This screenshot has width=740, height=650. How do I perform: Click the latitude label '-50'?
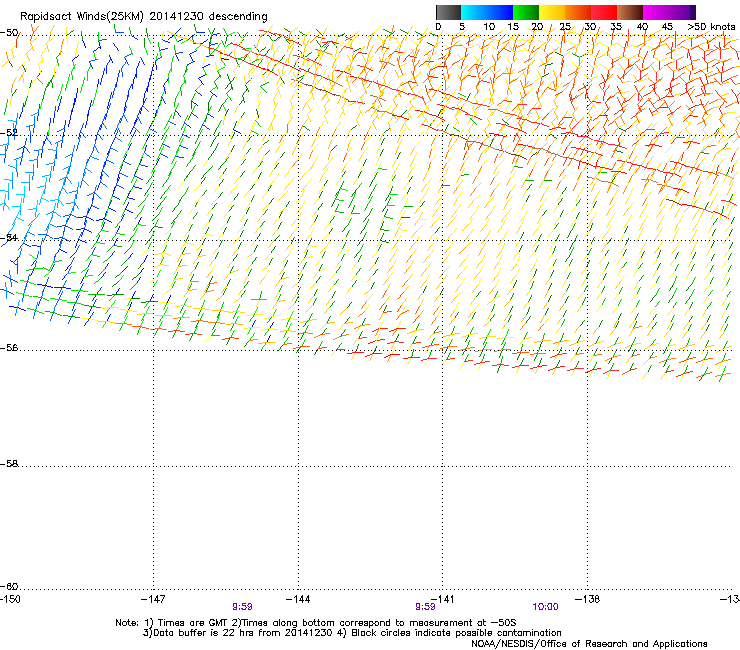(9, 33)
